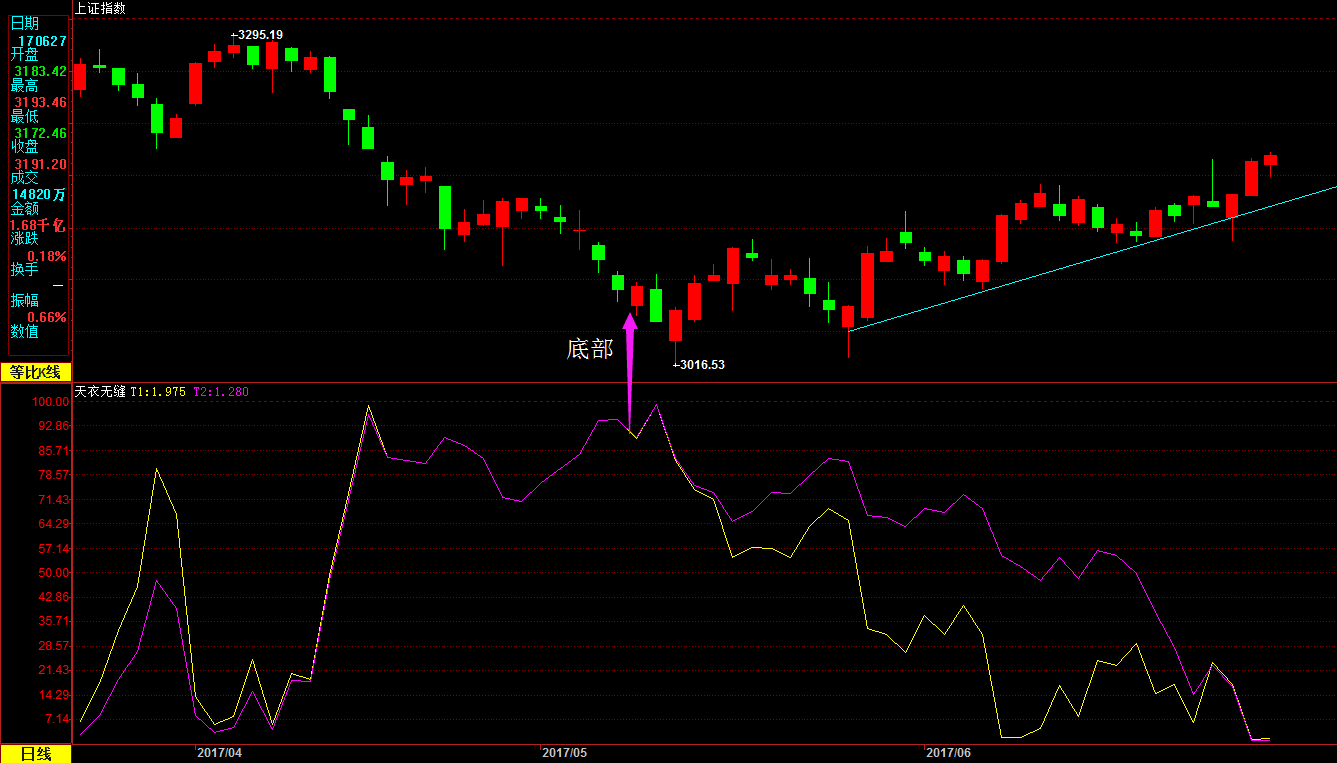Image resolution: width=1337 pixels, height=763 pixels.
Task: Click the 28.57 indicator axis value
Action: coord(54,646)
